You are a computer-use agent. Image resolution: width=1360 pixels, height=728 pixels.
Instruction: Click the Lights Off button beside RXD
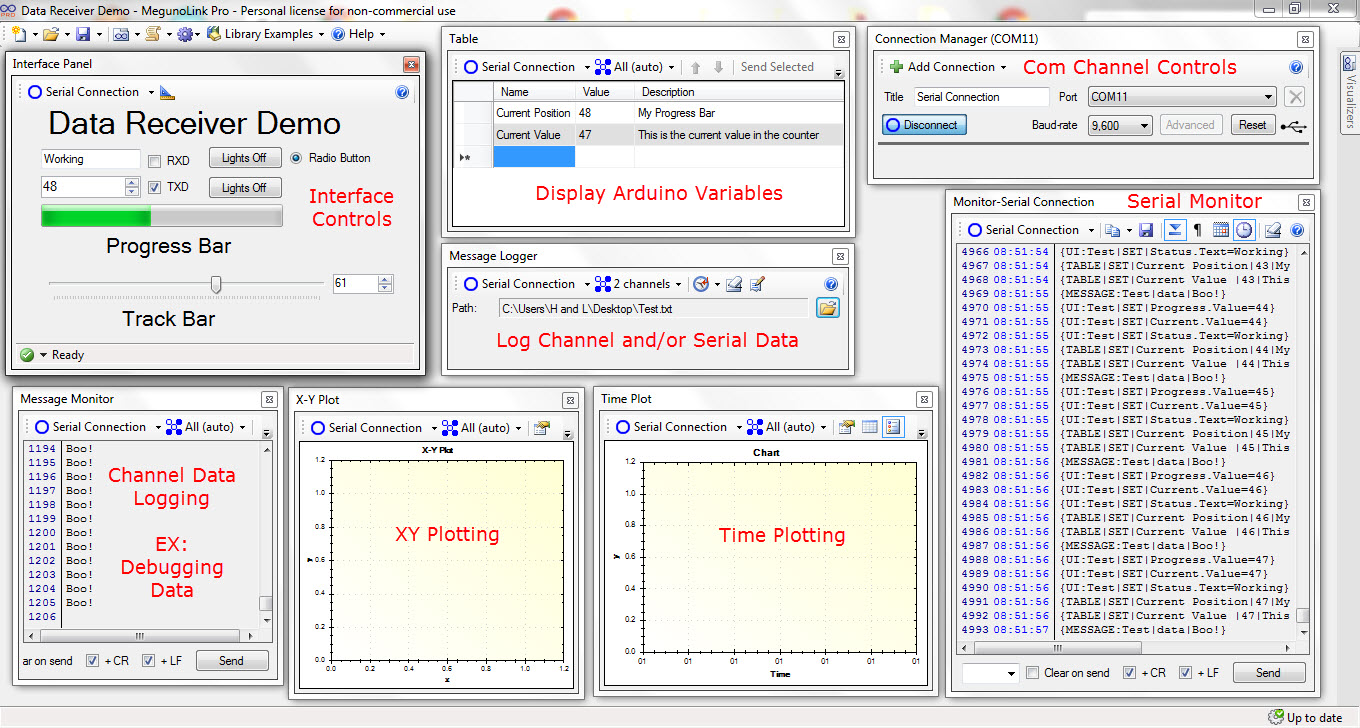[x=245, y=158]
